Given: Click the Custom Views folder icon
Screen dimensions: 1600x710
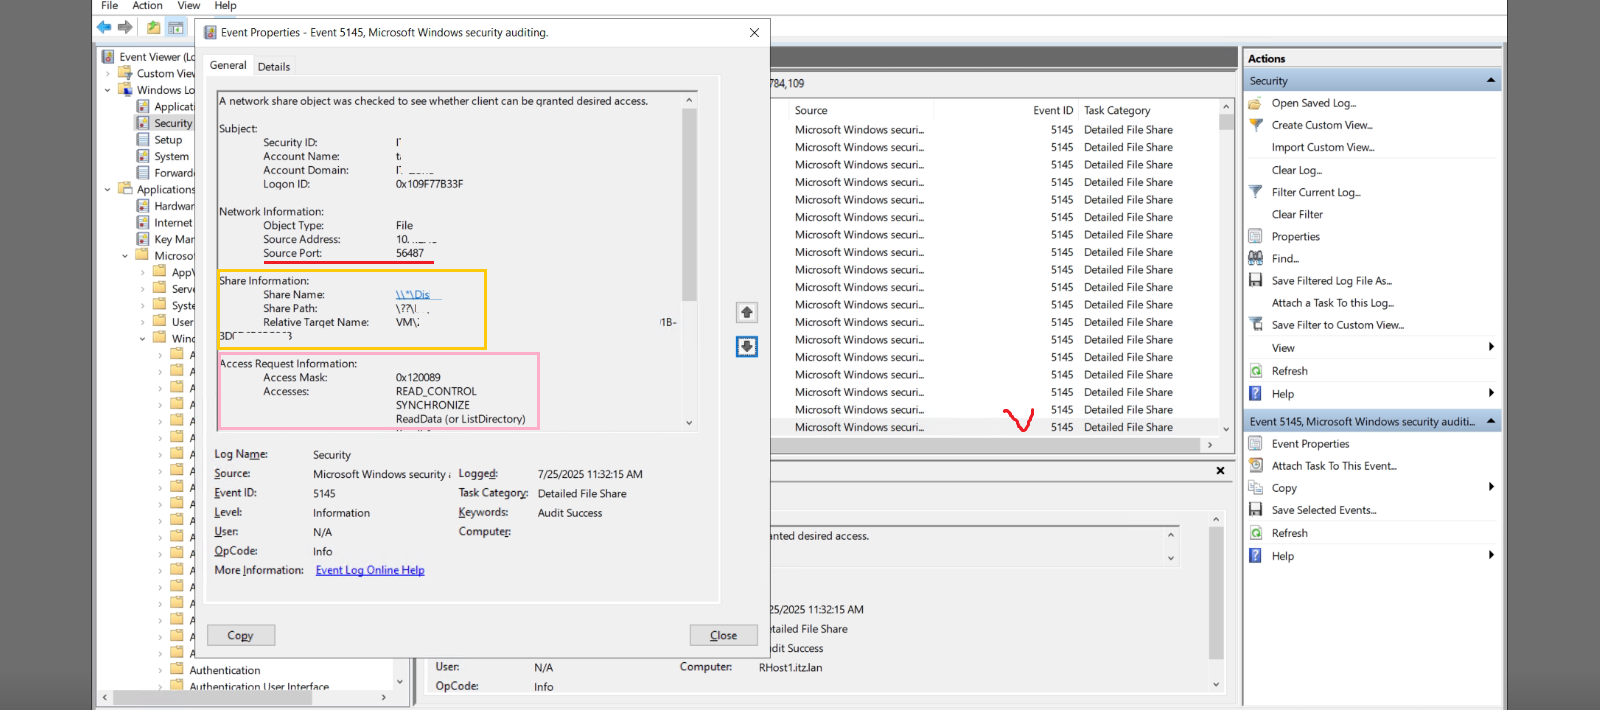Looking at the screenshot, I should [x=125, y=73].
